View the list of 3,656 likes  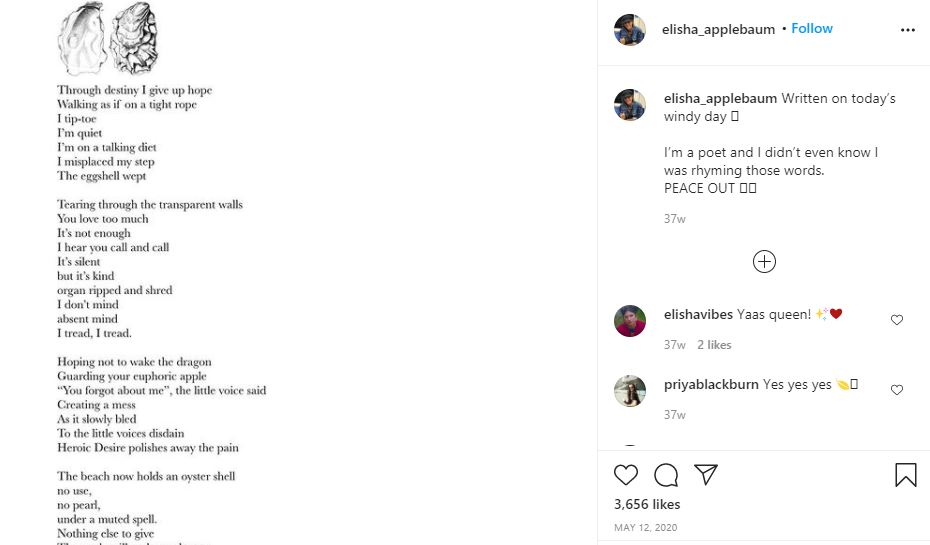[647, 504]
